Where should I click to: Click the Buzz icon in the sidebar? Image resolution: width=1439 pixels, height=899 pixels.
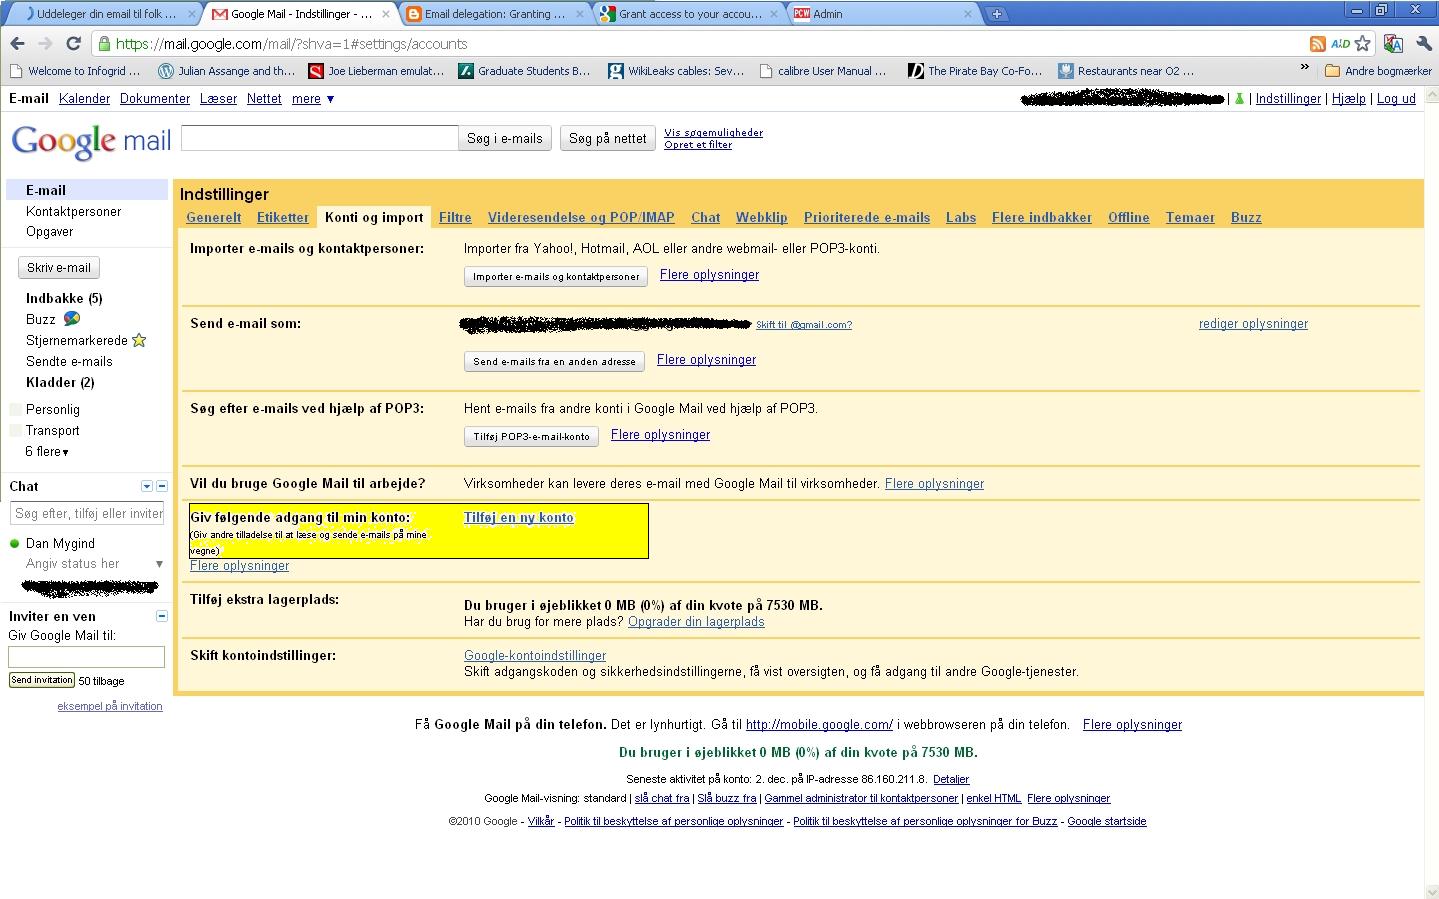coord(72,319)
